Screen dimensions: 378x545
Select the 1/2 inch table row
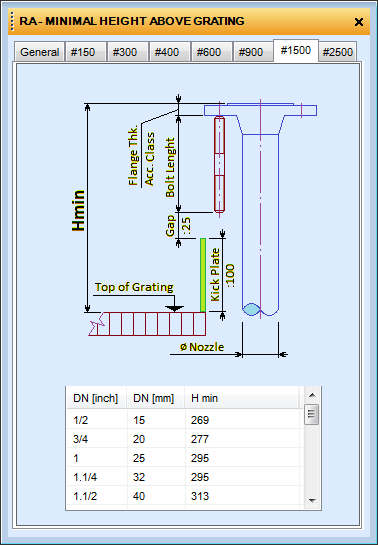pyautogui.click(x=185, y=420)
